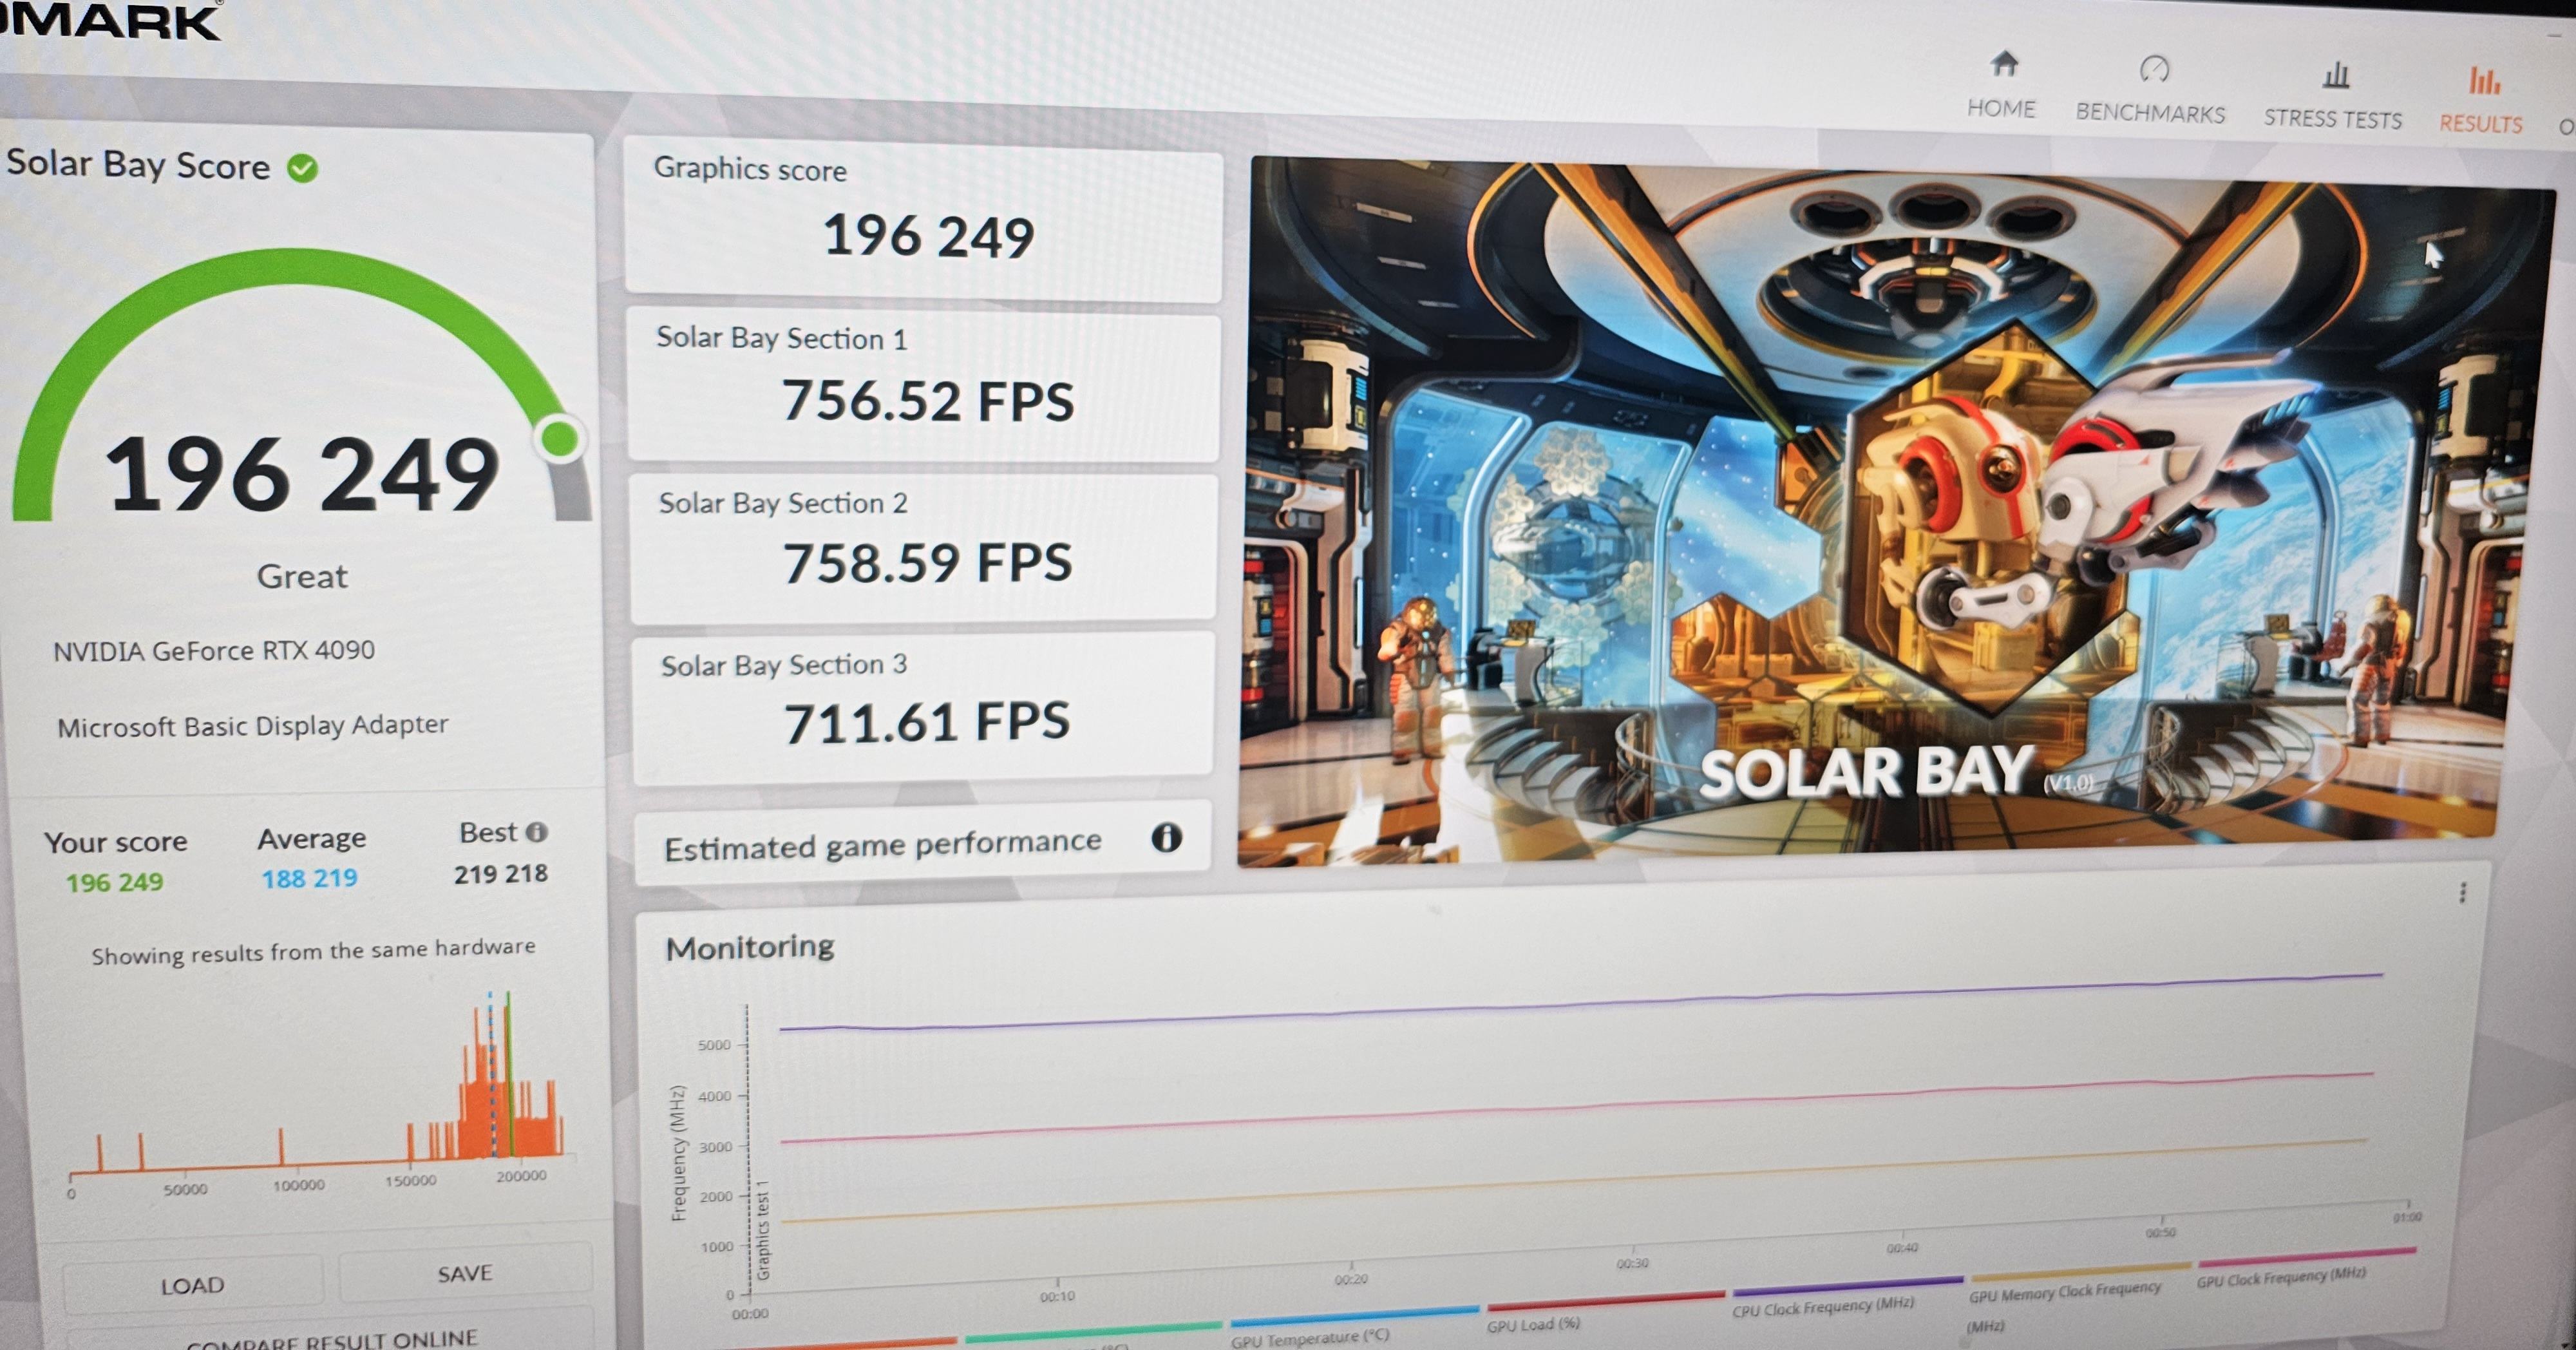Click the Average score 188 219

point(309,878)
